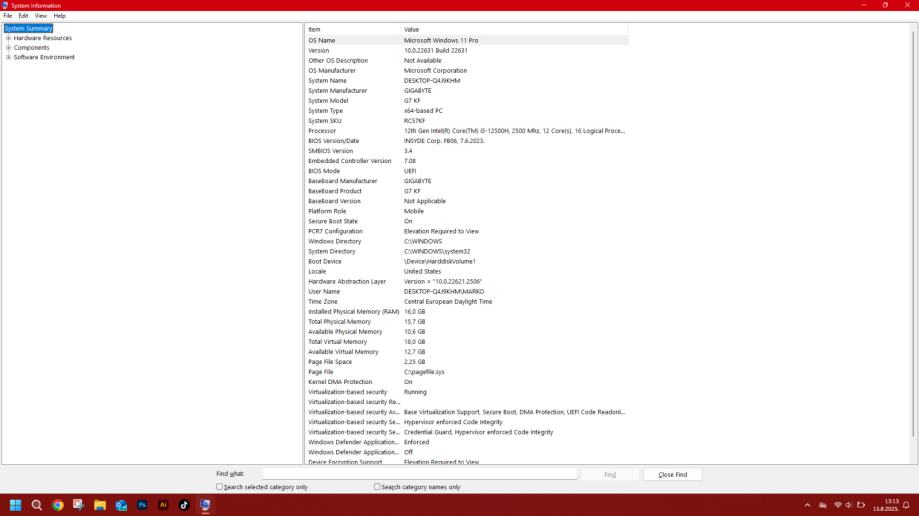Expand the Software Environment node
This screenshot has width=919, height=516.
tap(8, 57)
